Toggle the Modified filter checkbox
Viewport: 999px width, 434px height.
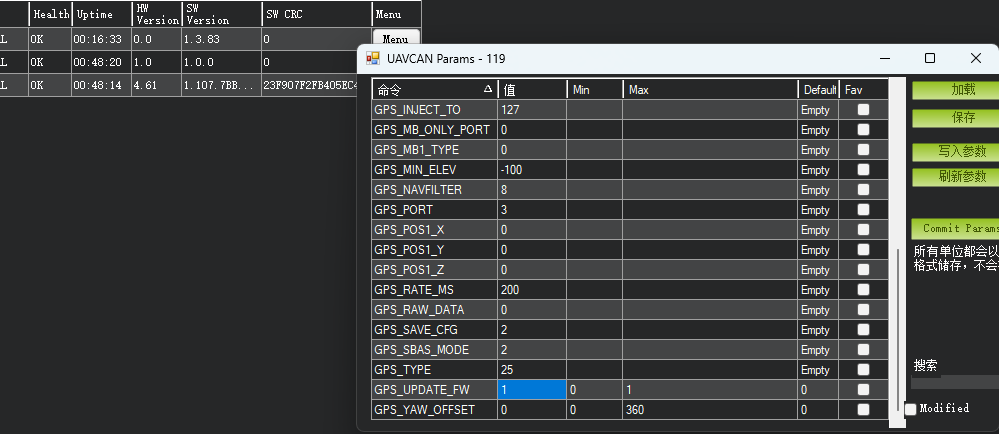point(910,409)
